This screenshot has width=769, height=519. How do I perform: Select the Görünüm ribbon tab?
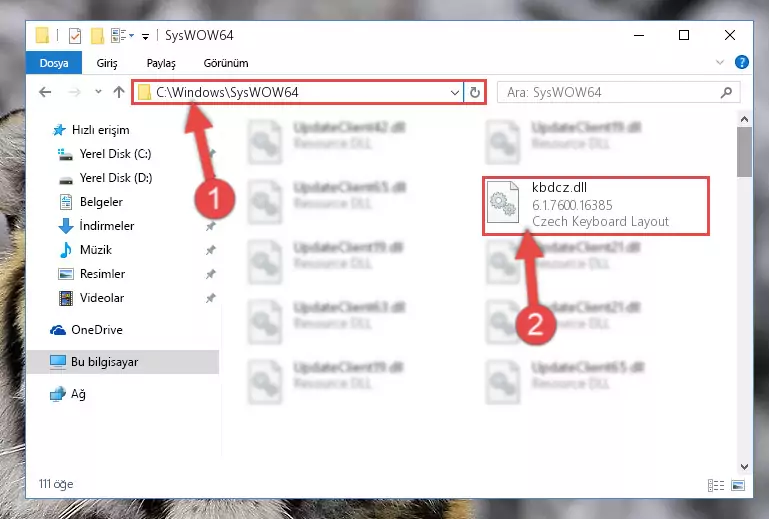[x=226, y=63]
